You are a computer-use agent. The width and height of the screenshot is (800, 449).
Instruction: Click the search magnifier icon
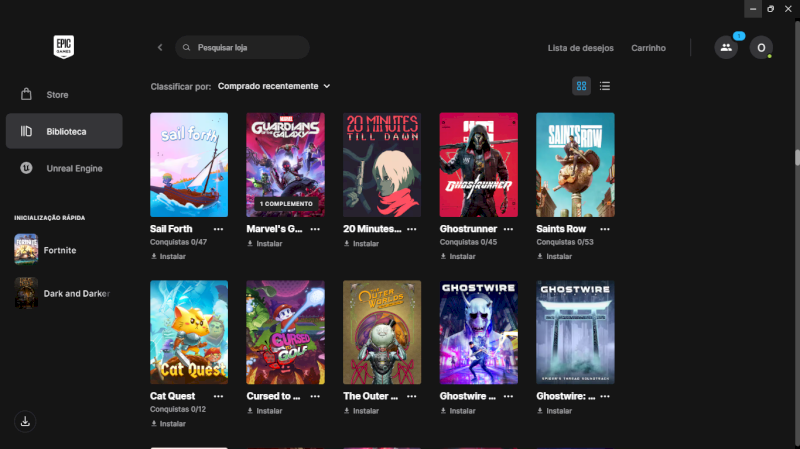coord(186,47)
